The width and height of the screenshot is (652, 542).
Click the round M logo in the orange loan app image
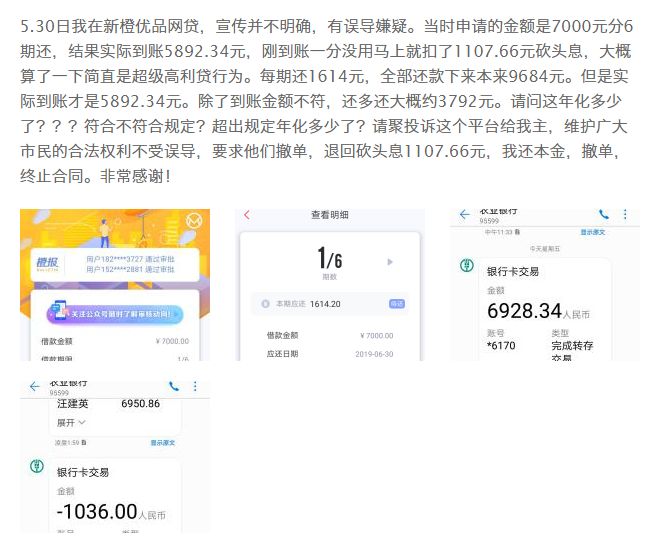pyautogui.click(x=194, y=220)
